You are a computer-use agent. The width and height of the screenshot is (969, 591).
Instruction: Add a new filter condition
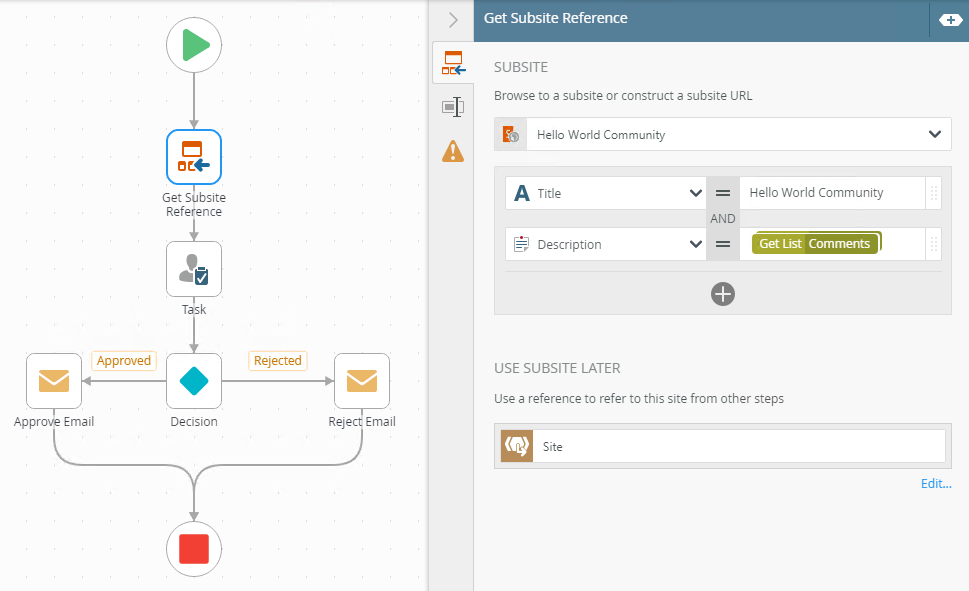click(723, 293)
